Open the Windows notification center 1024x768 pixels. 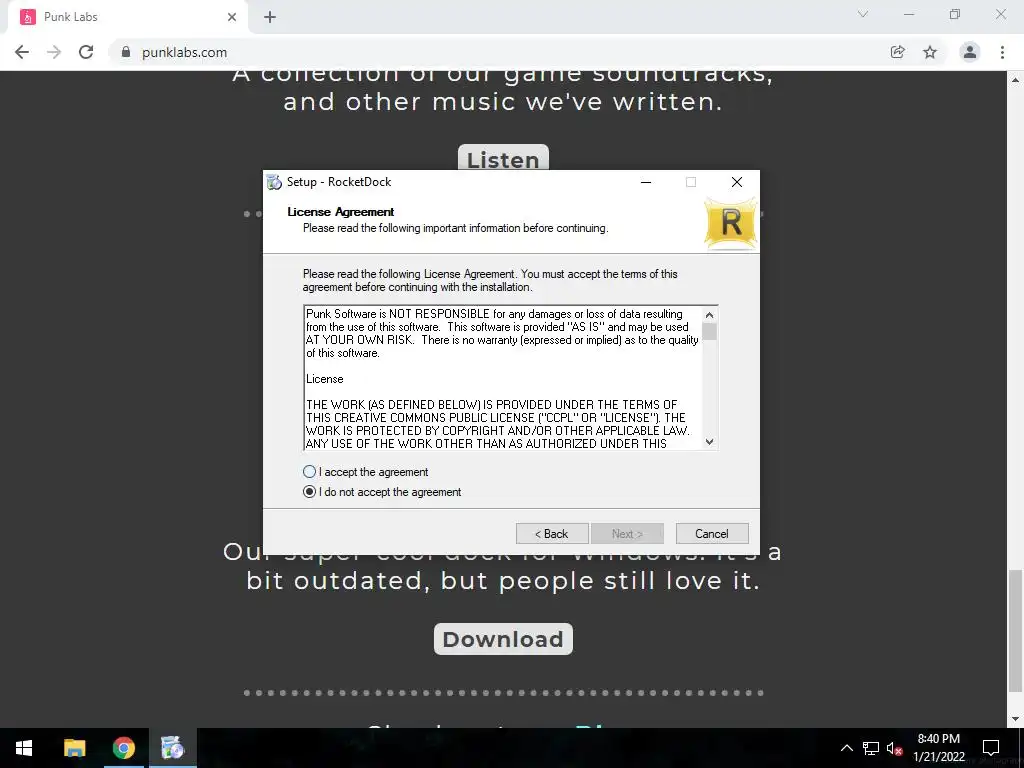pyautogui.click(x=991, y=748)
